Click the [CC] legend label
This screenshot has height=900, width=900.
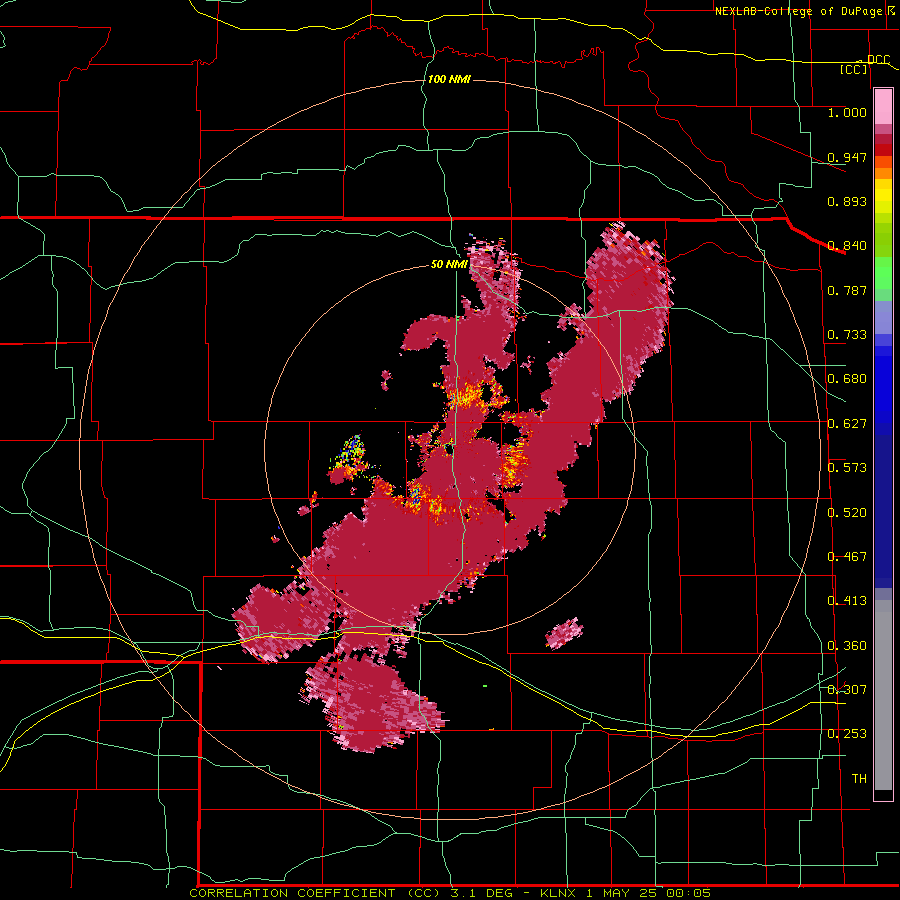point(854,70)
